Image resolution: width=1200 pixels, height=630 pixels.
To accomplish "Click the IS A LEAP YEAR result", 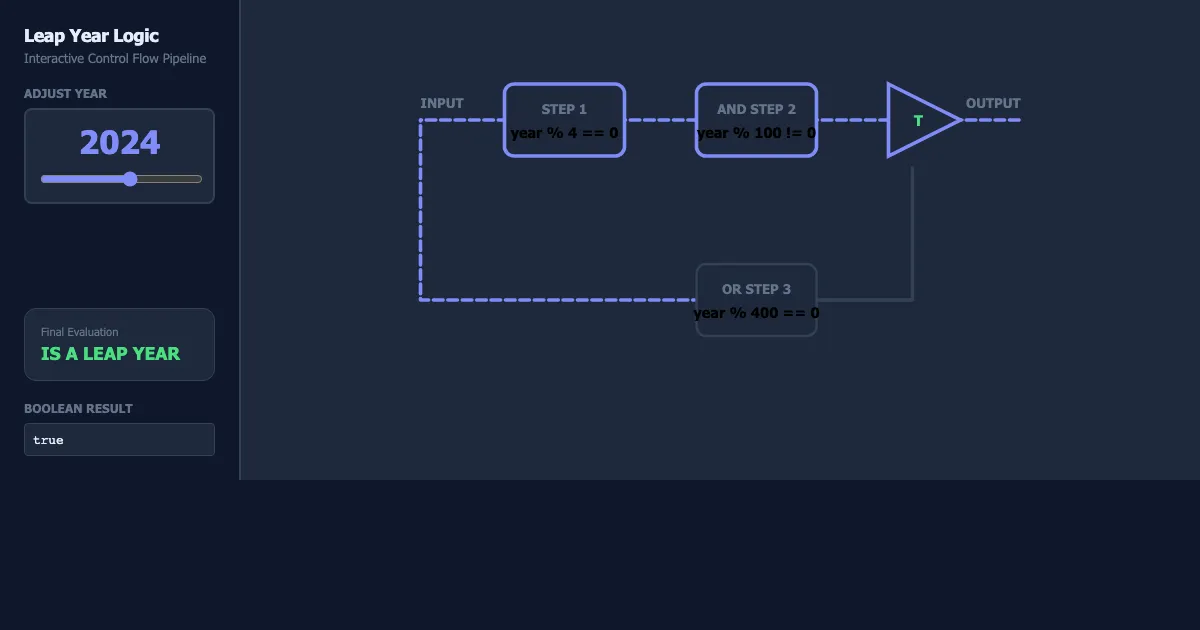I will [x=110, y=353].
